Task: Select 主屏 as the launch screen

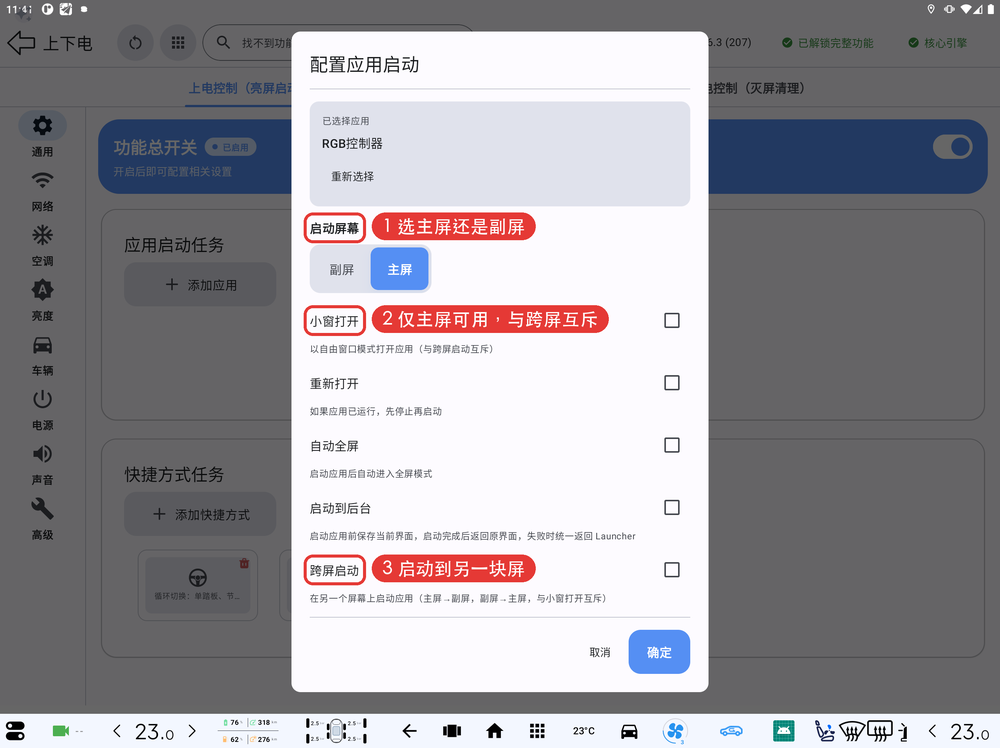Action: coord(400,269)
